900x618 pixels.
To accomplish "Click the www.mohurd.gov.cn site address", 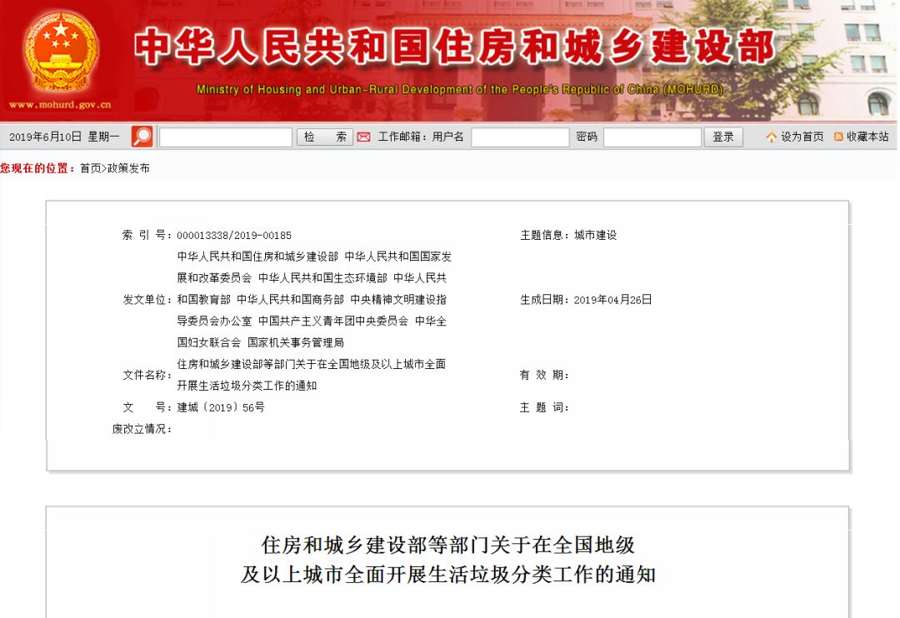I will point(60,105).
